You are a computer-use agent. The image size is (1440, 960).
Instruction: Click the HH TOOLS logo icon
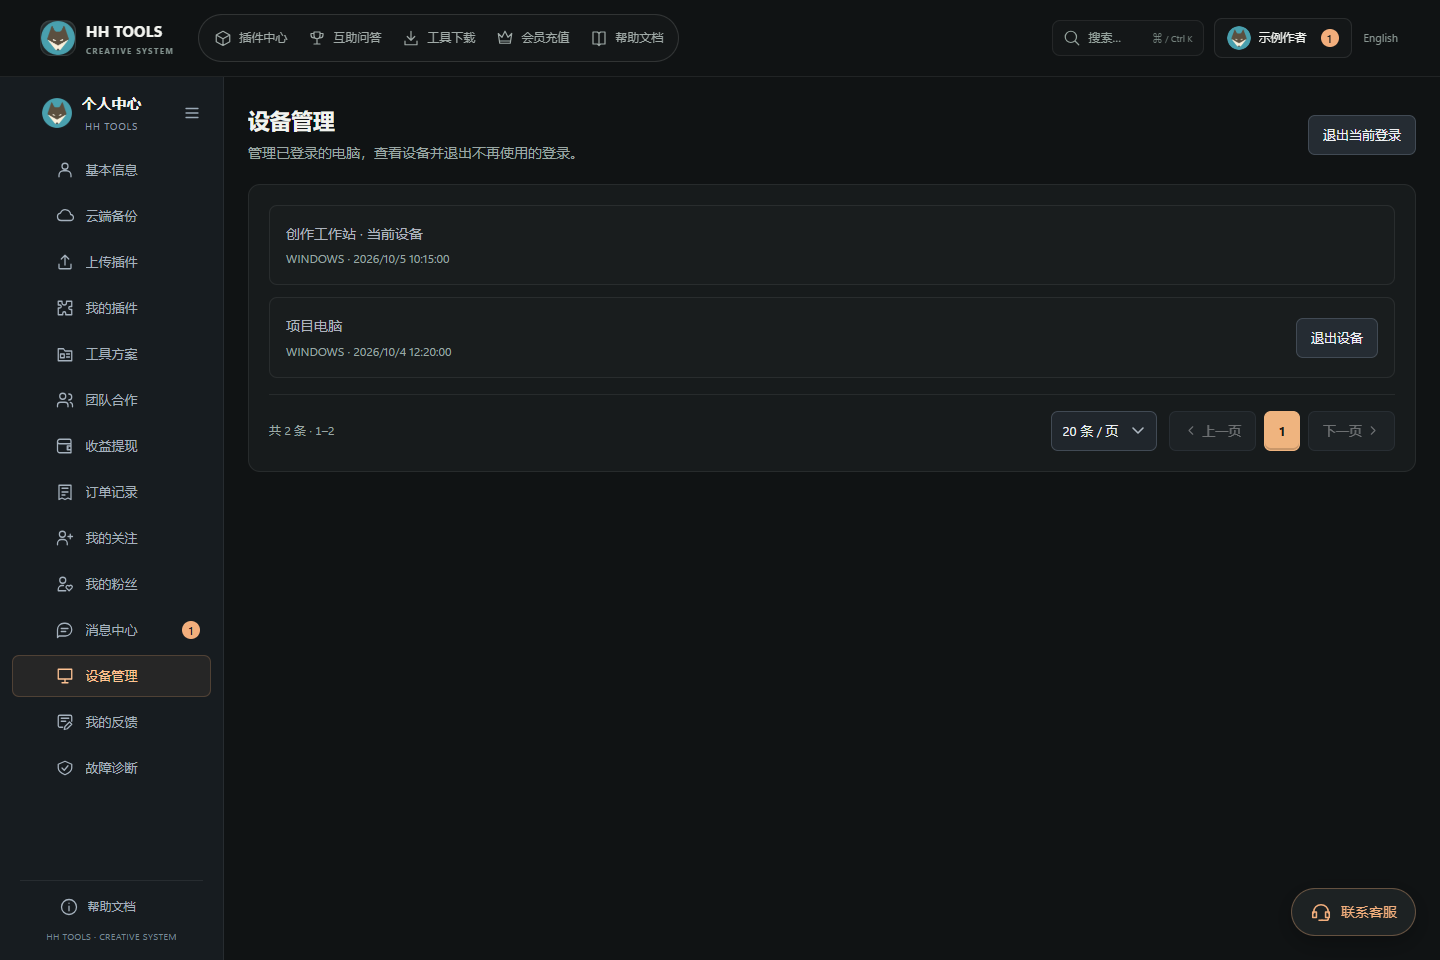58,38
